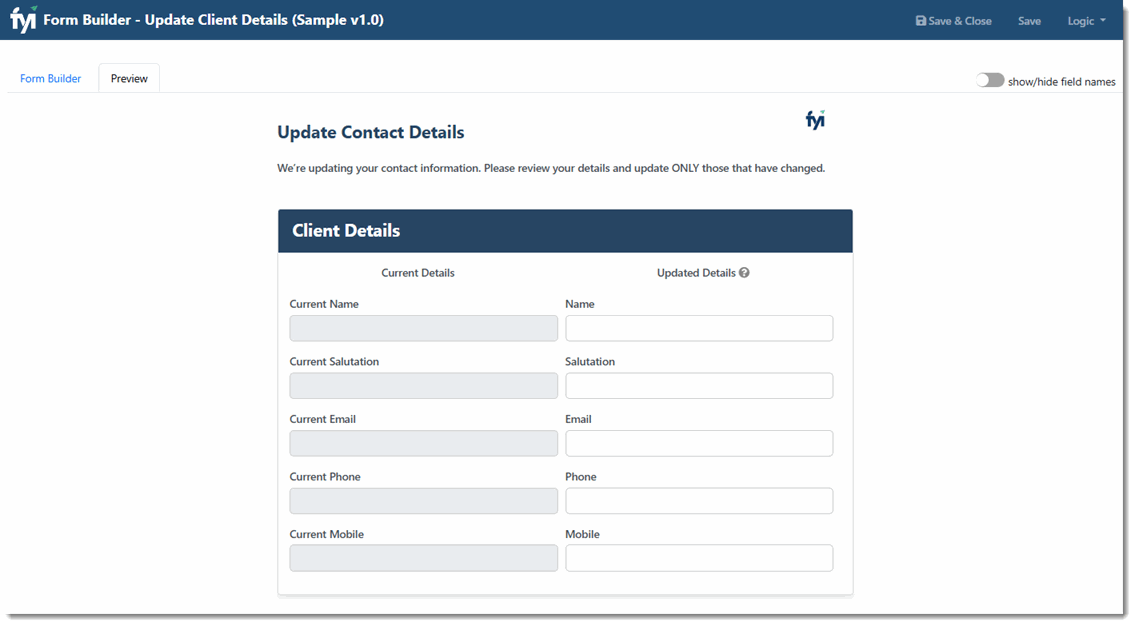This screenshot has height=626, width=1135.
Task: Click the Current Email field
Action: [423, 444]
